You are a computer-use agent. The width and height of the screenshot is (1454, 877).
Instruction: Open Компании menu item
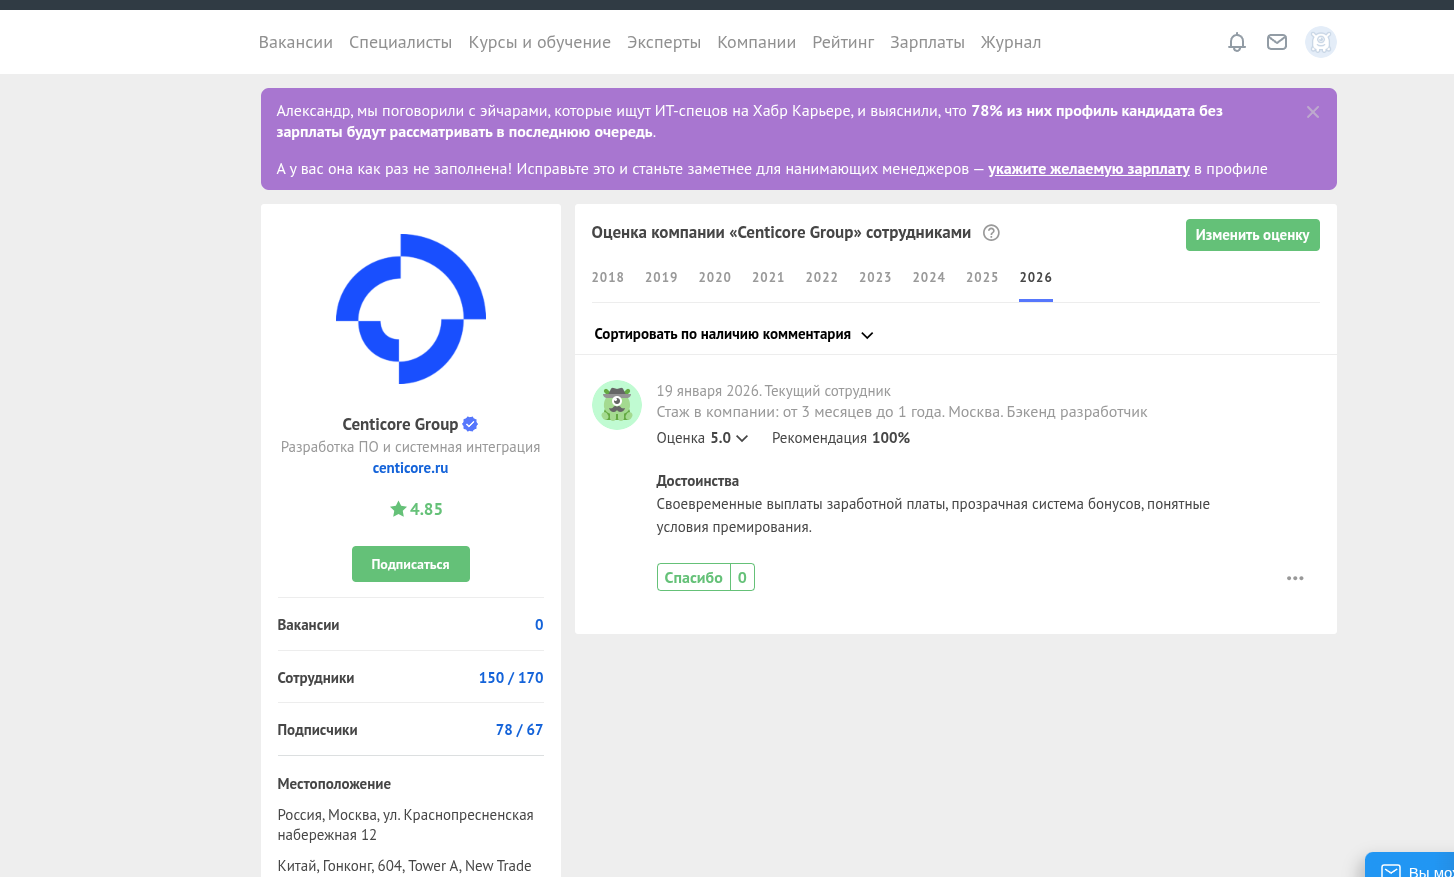(756, 42)
